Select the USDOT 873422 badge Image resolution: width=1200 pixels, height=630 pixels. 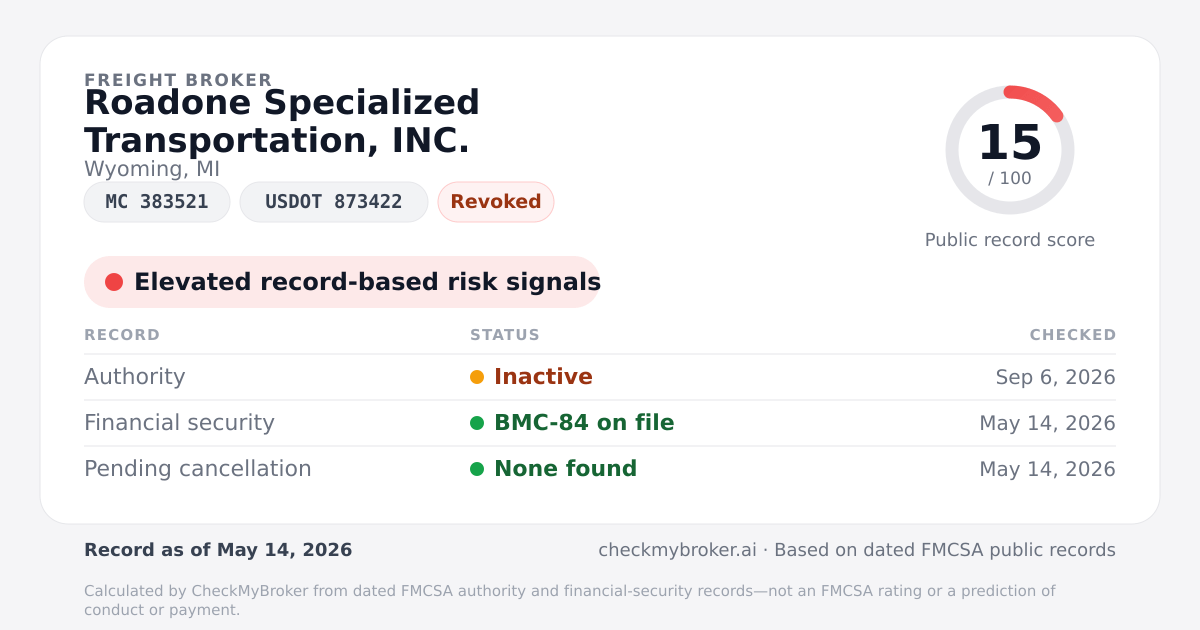[334, 202]
